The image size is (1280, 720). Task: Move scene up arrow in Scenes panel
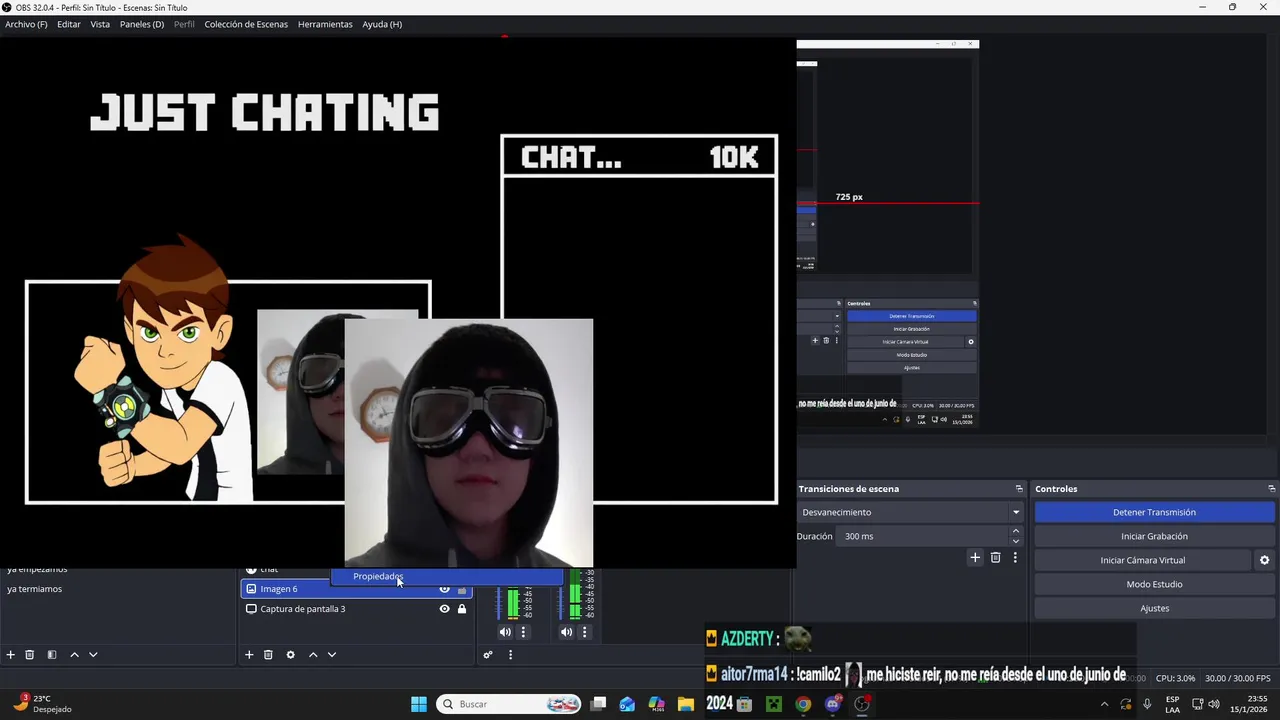[74, 655]
